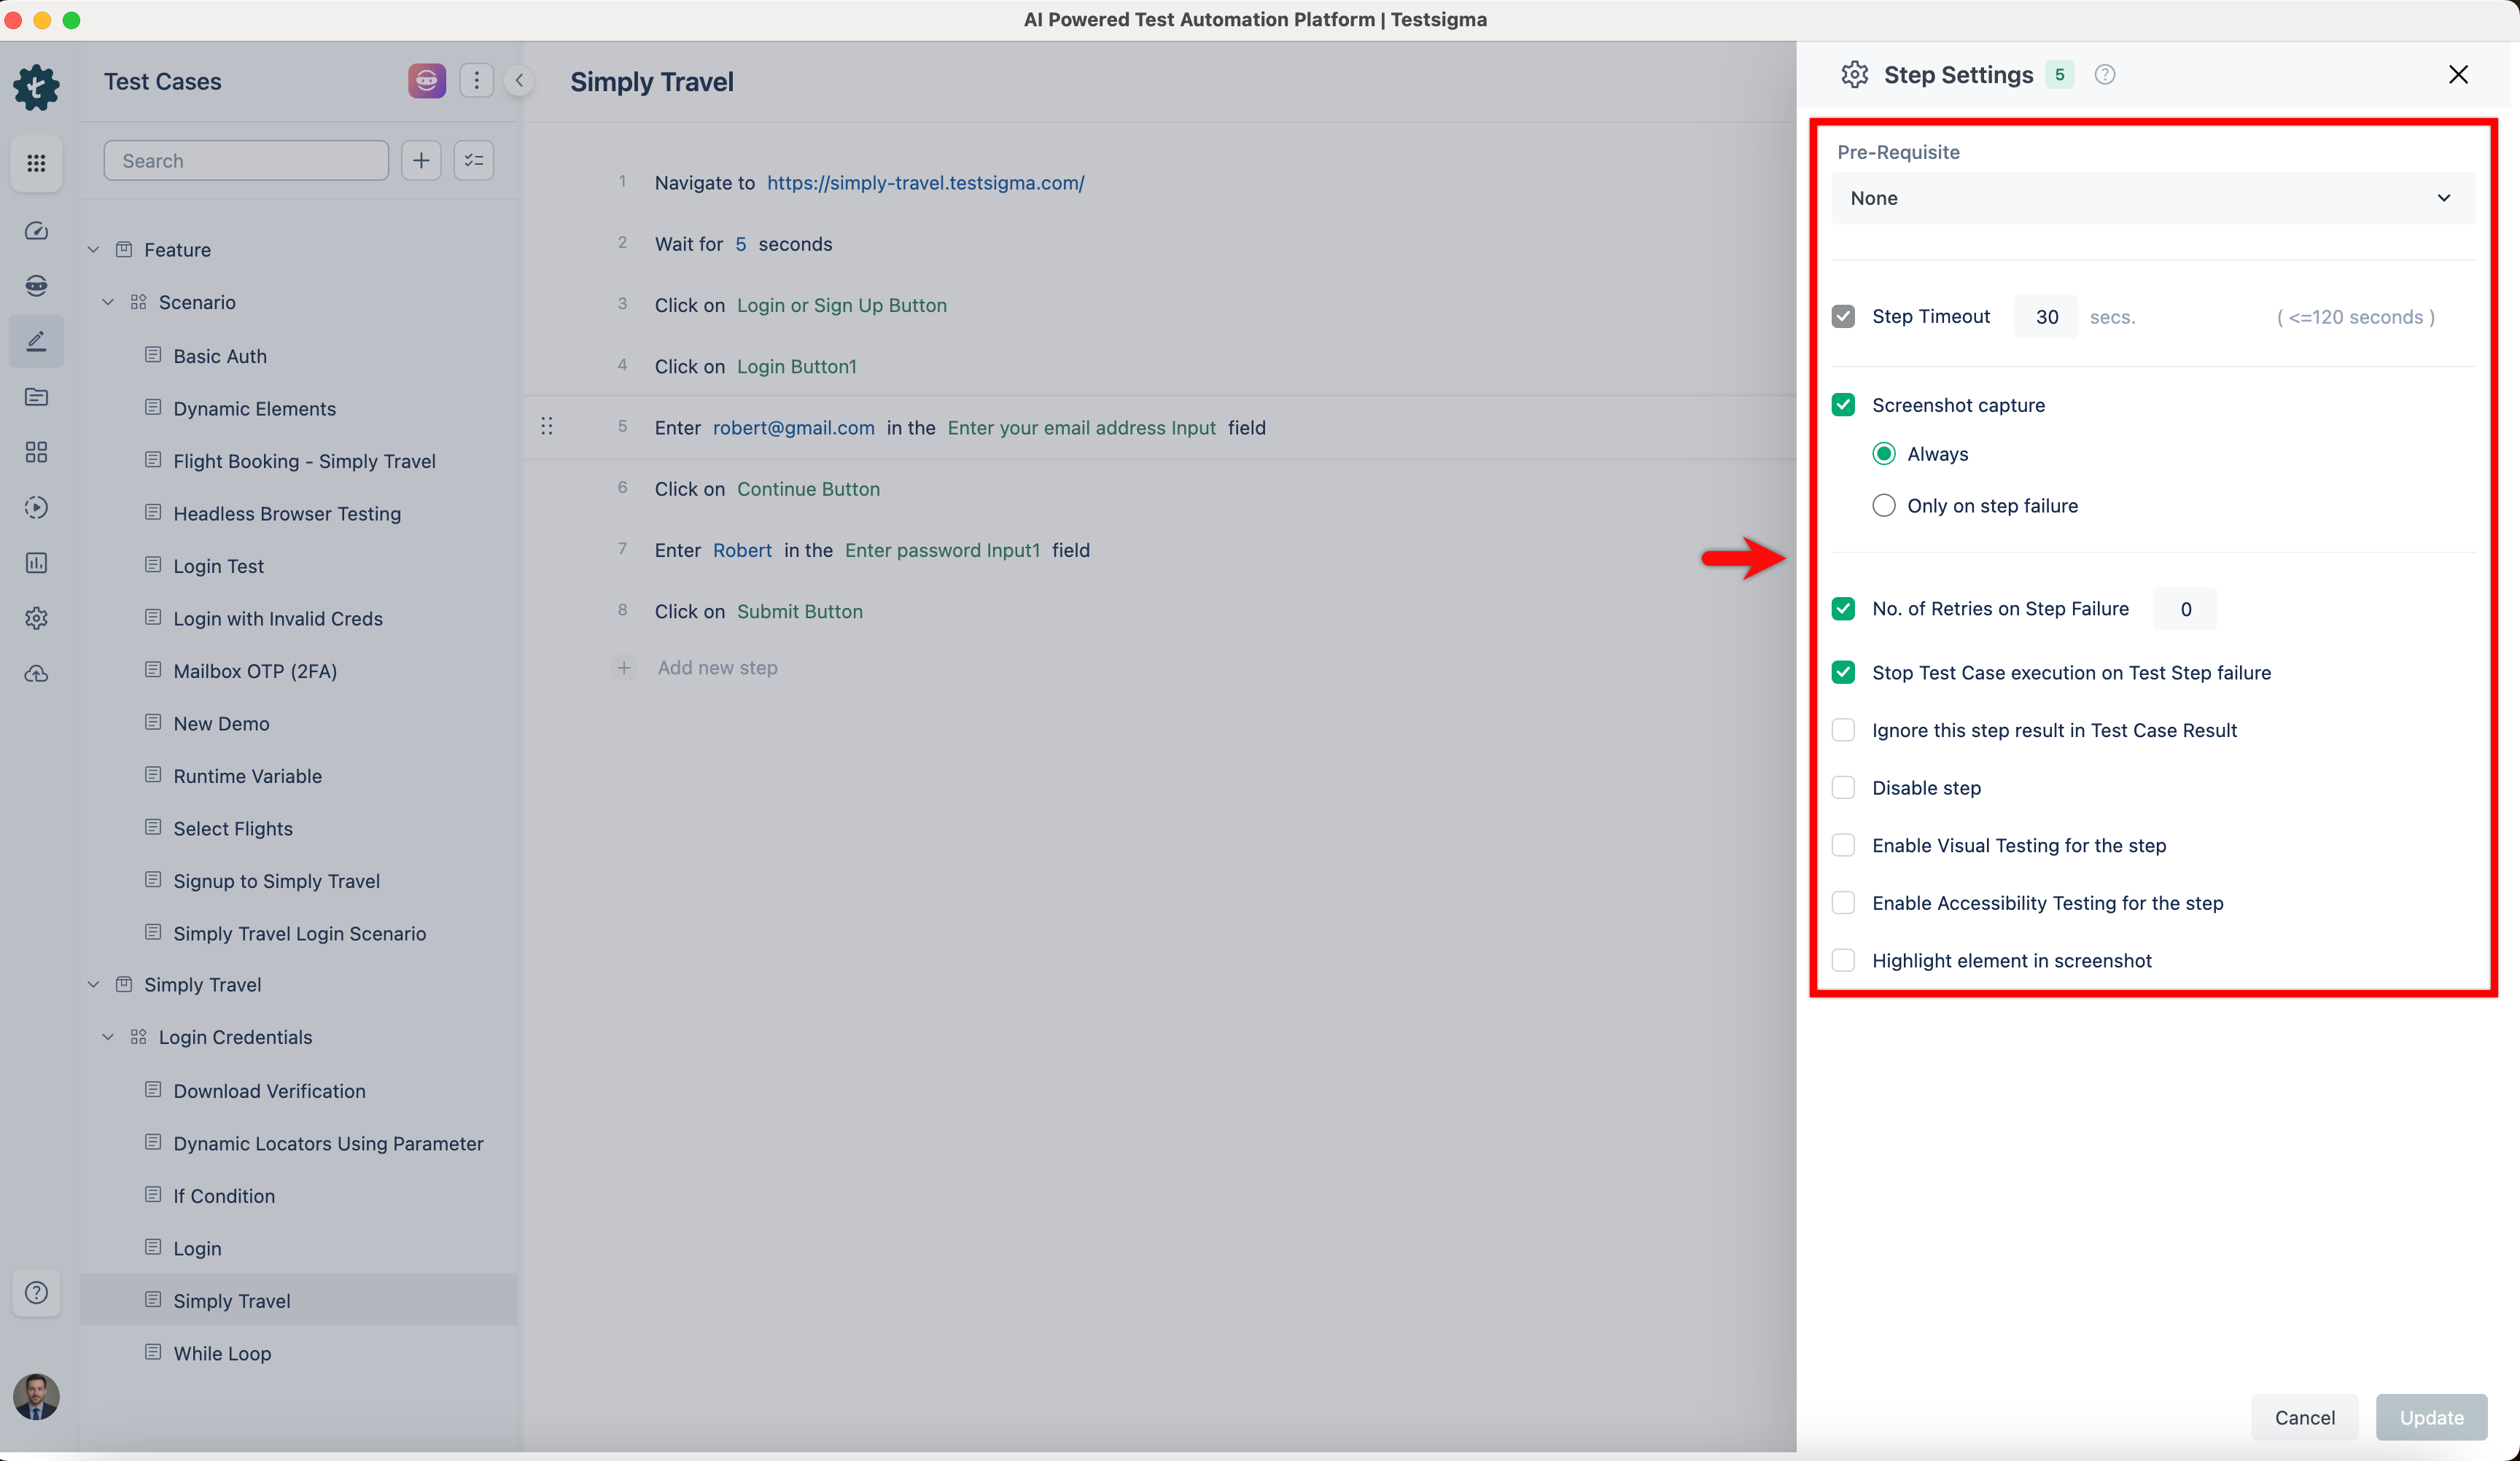Open the run results play icon in sidebar
2520x1461 pixels.
coord(36,507)
